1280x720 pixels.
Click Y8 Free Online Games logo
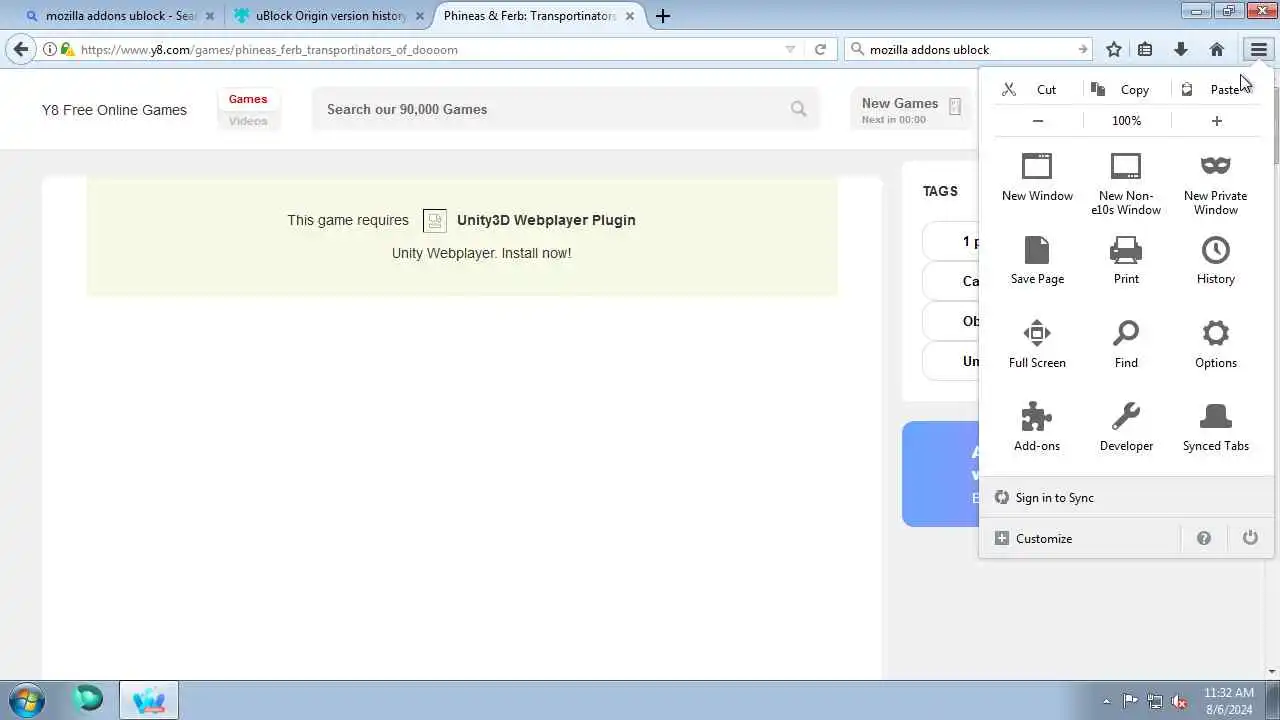pos(114,110)
